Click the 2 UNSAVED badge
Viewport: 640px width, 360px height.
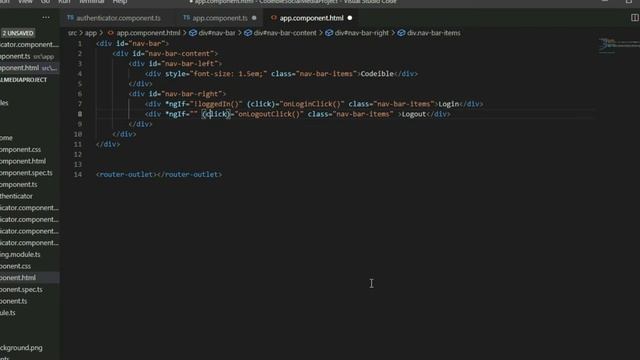click(x=18, y=33)
